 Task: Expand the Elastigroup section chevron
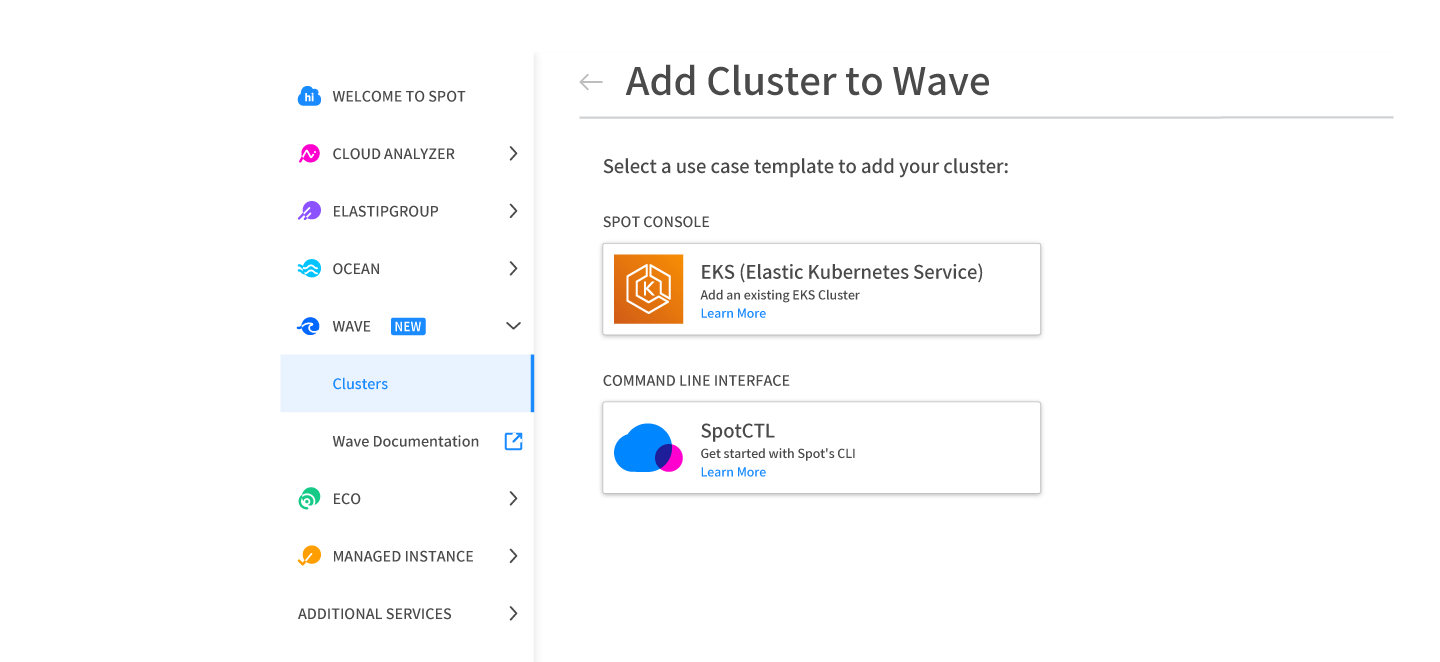pos(513,211)
